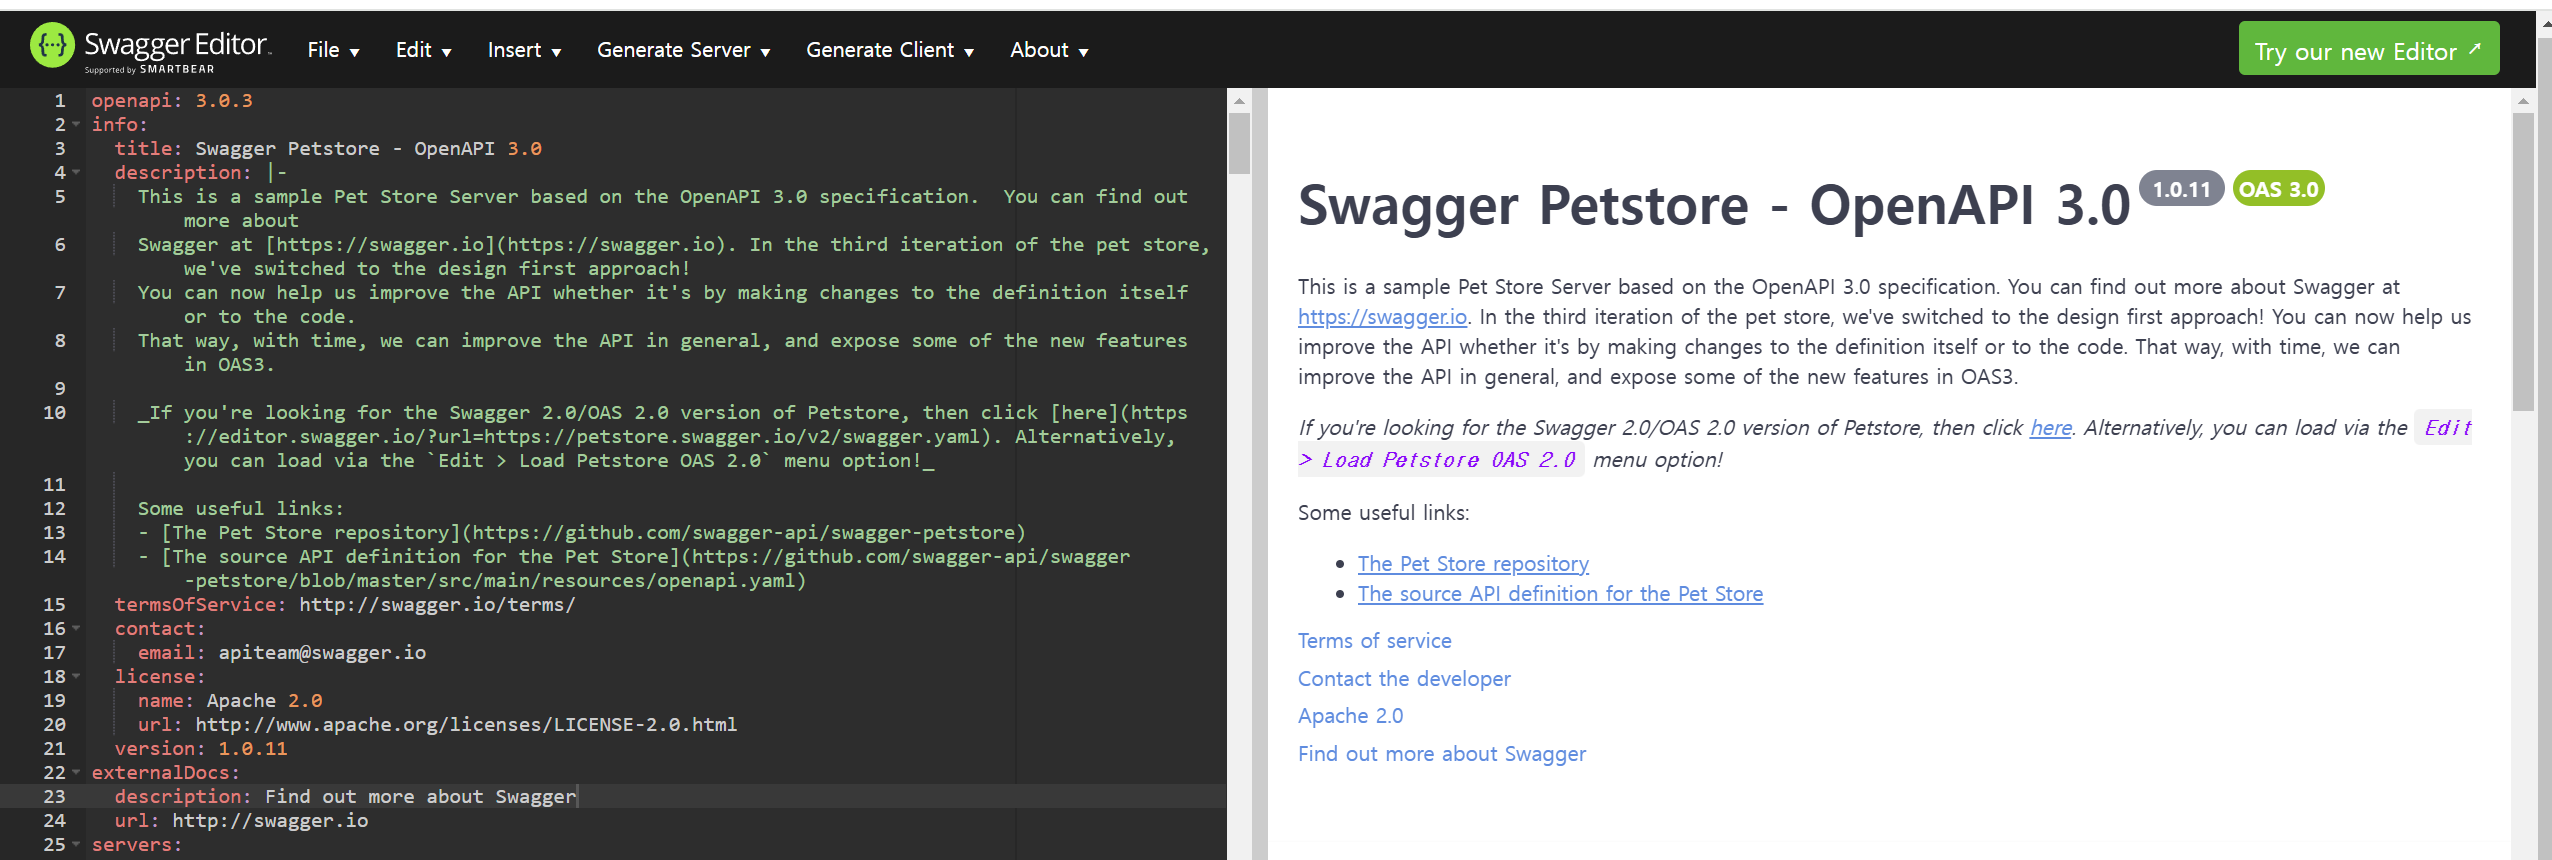Follow the 'here' link in the preview
Image resolution: width=2552 pixels, height=860 pixels.
tap(2050, 428)
